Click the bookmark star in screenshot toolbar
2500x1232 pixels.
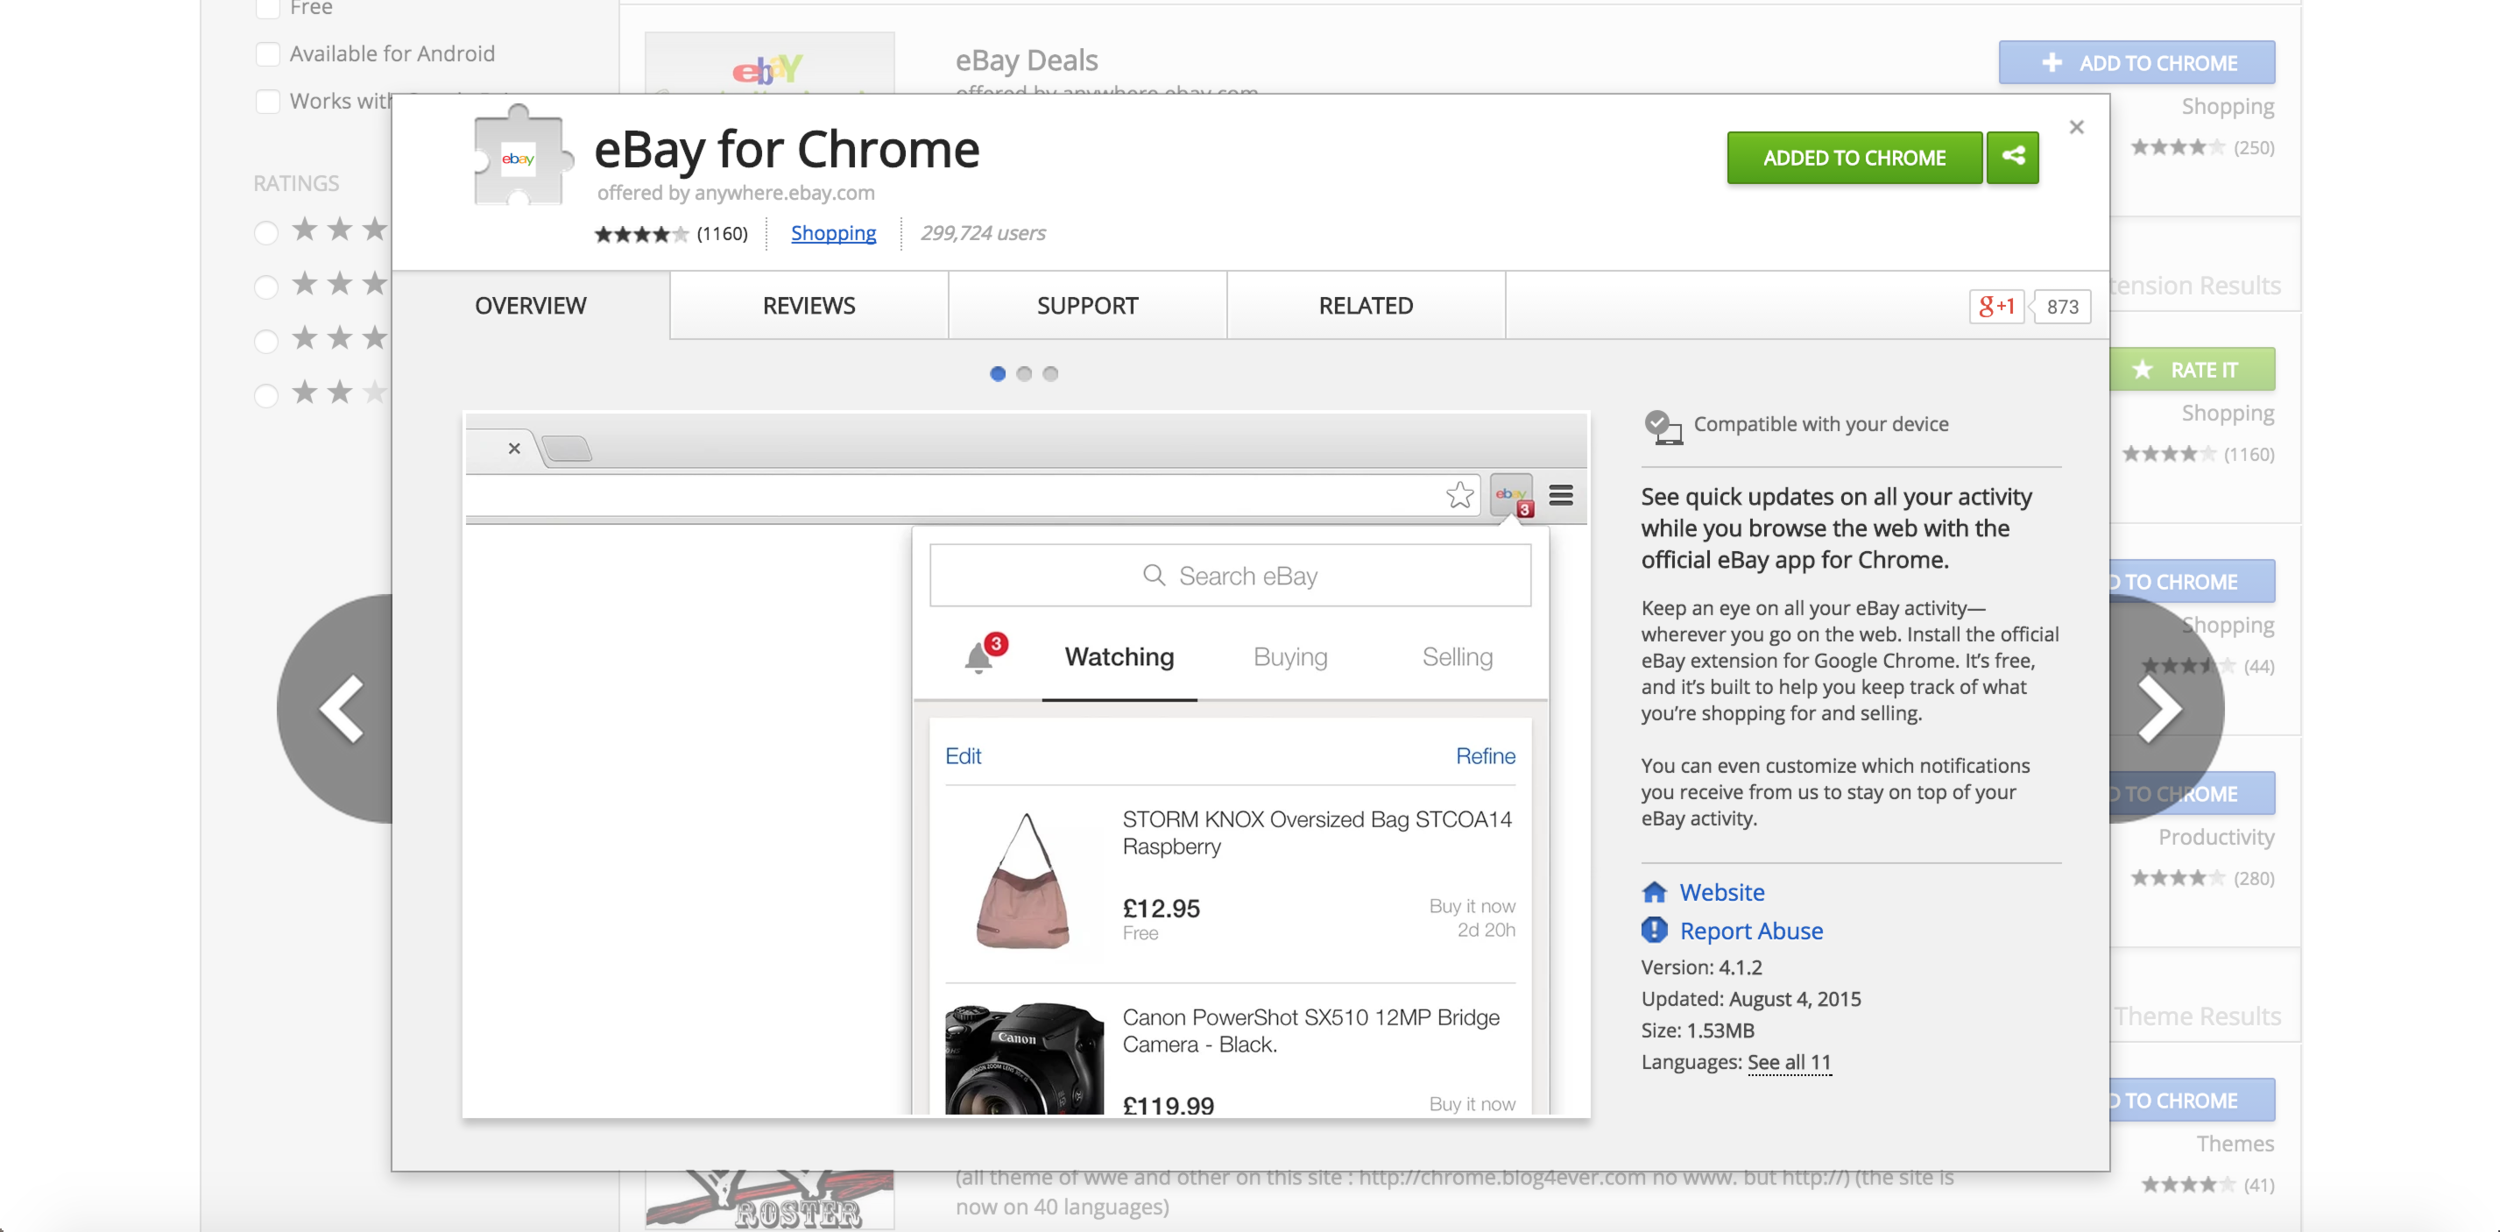(1459, 494)
